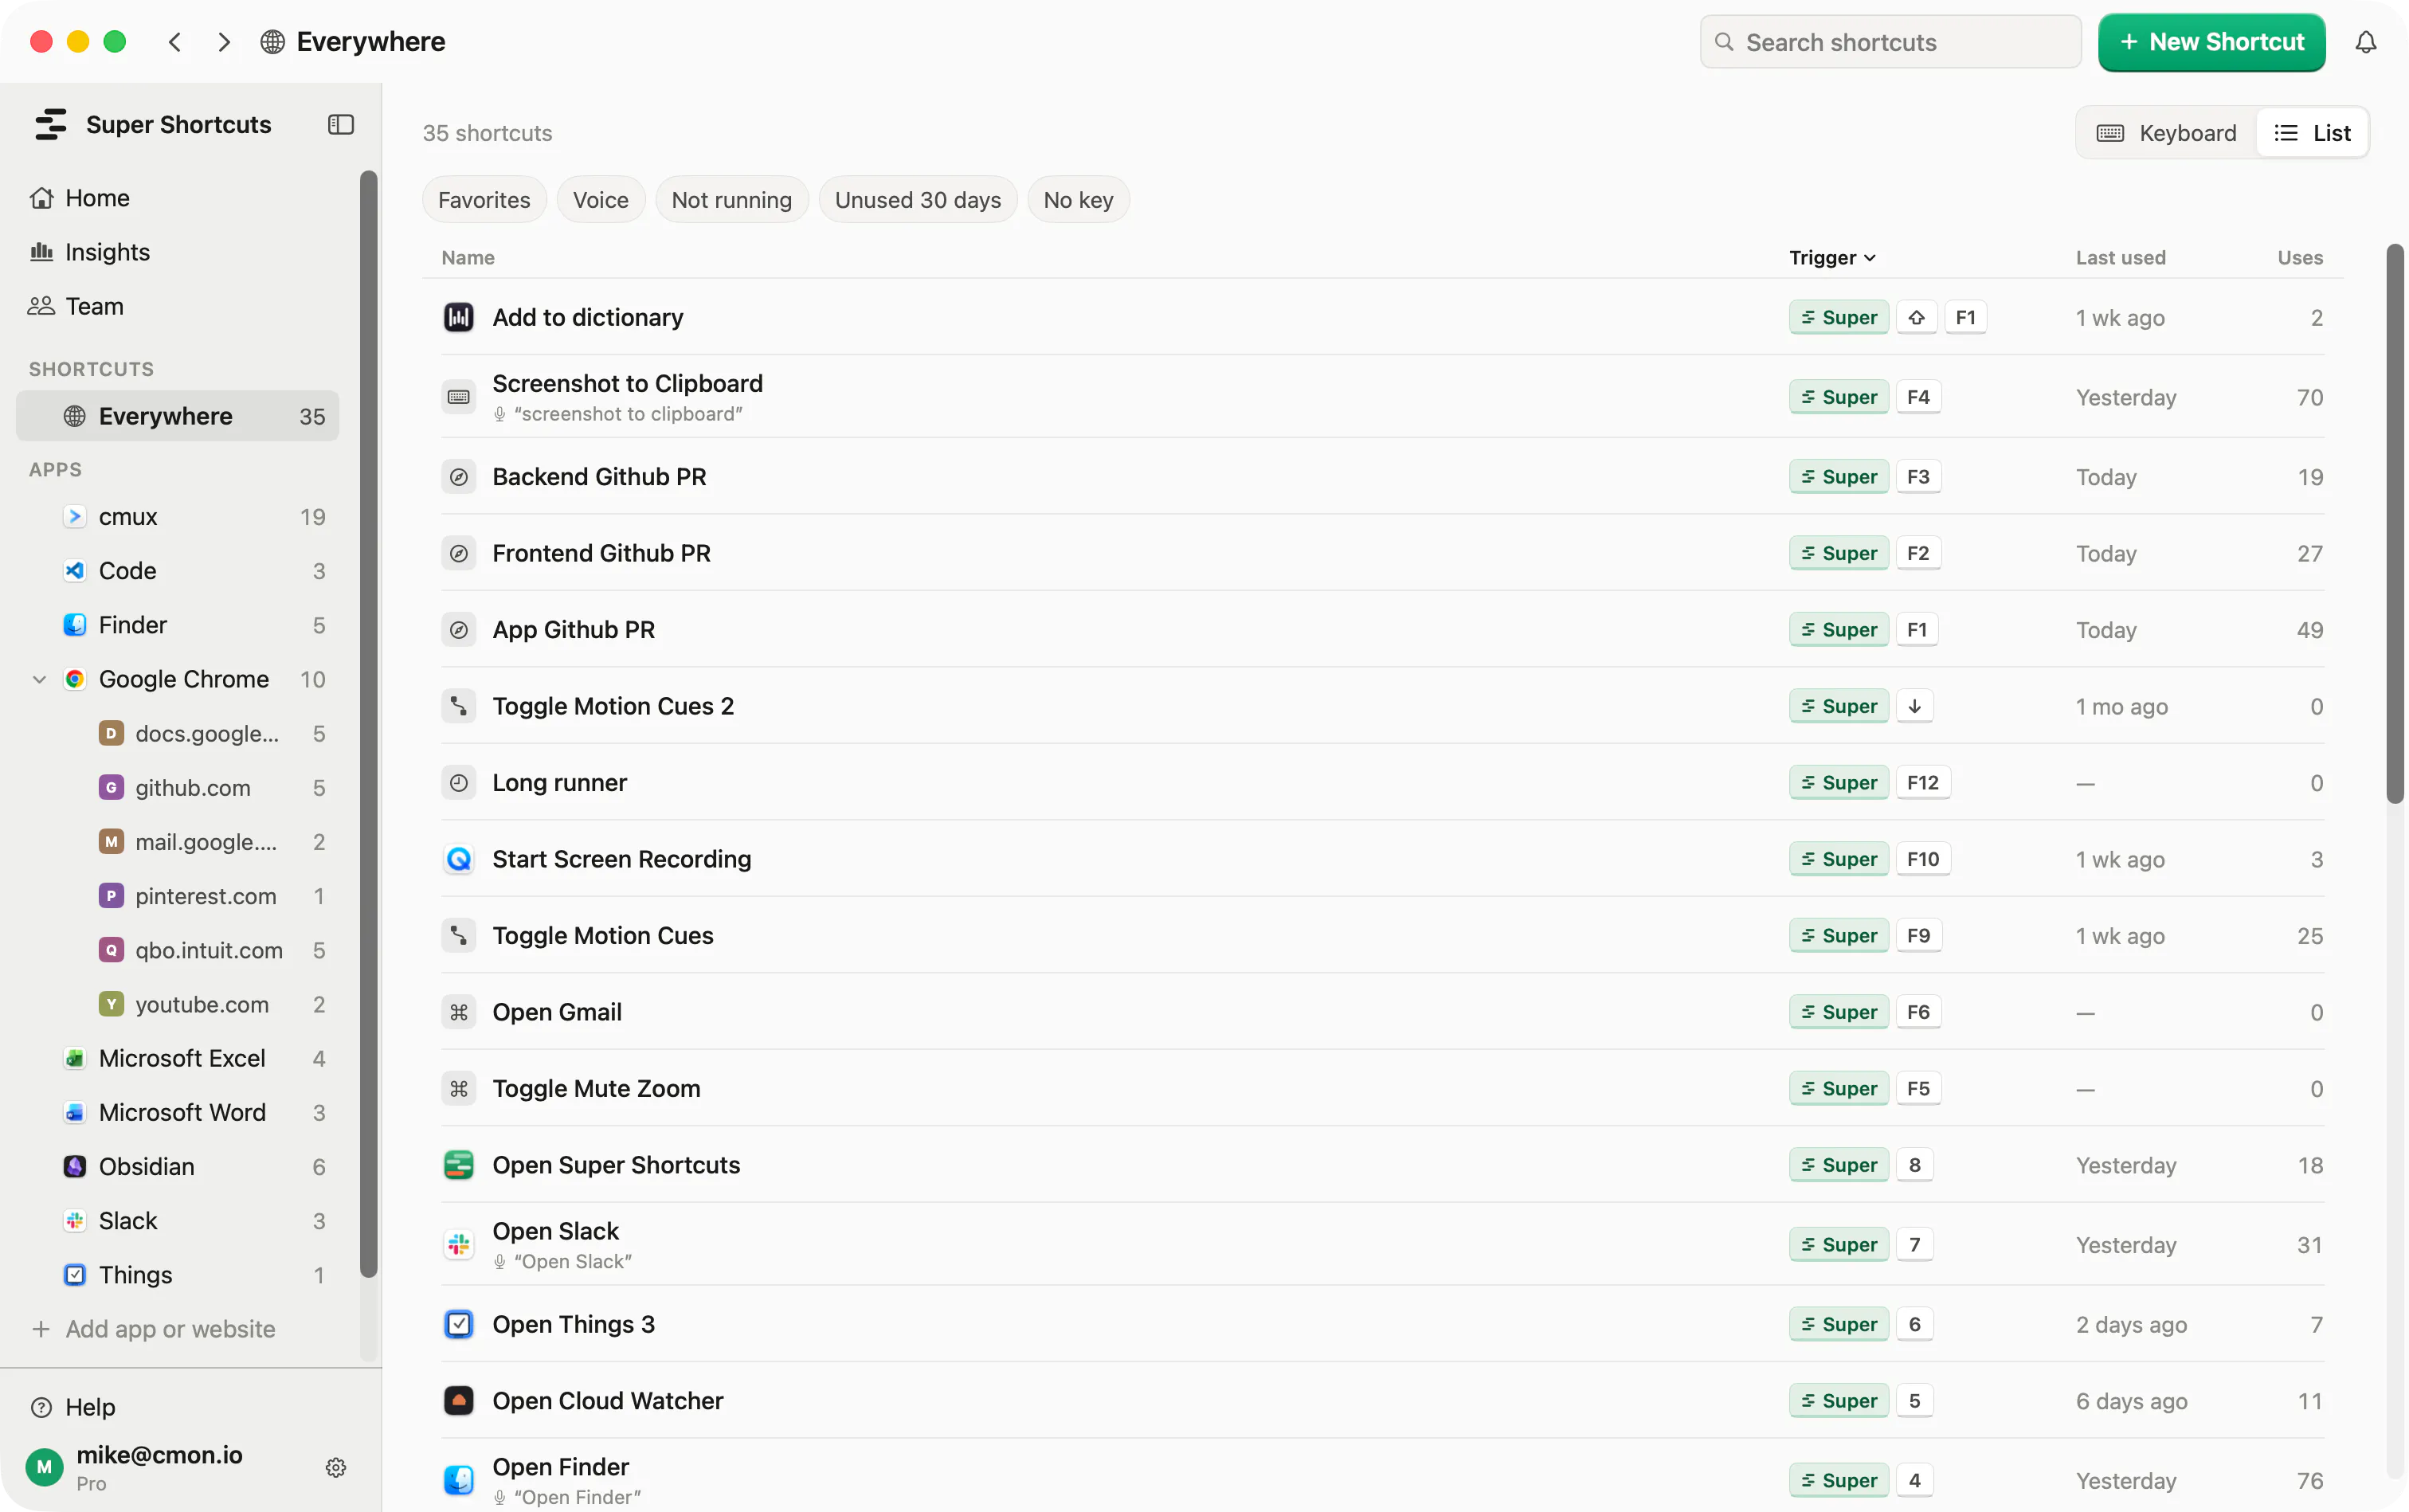
Task: Click the Long runner clock icon
Action: (x=458, y=783)
